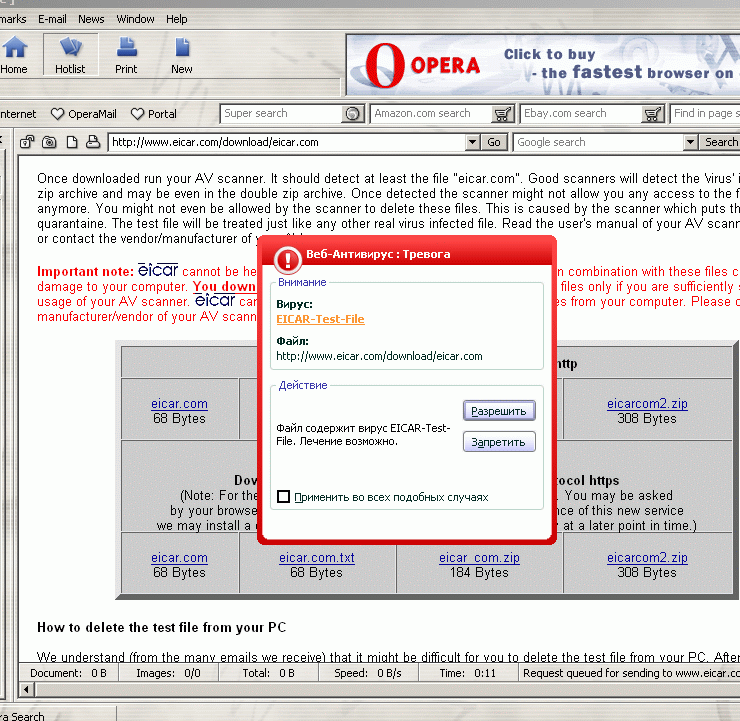Click the red alert exclamation icon
Viewport: 740px width, 721px height.
(288, 260)
